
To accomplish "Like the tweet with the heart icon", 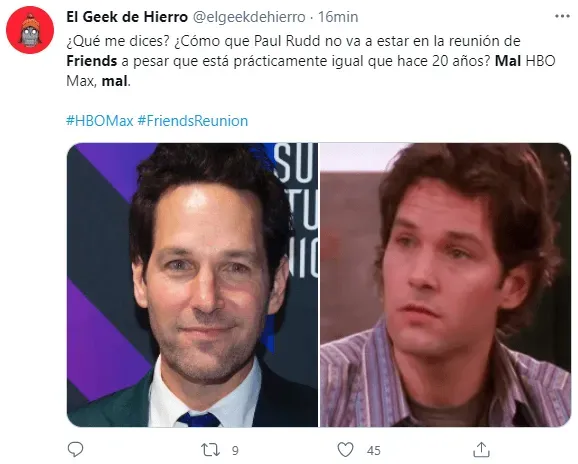I will tap(345, 450).
